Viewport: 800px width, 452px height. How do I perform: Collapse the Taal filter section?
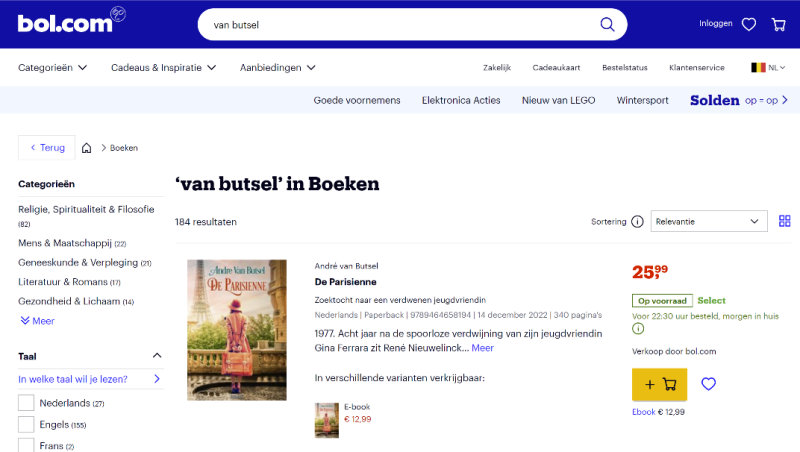[x=157, y=356]
